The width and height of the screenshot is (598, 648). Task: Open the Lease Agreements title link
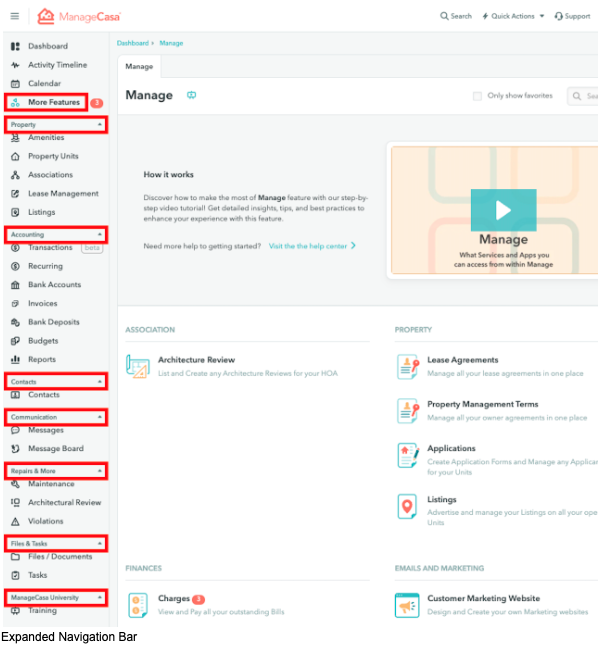point(462,360)
